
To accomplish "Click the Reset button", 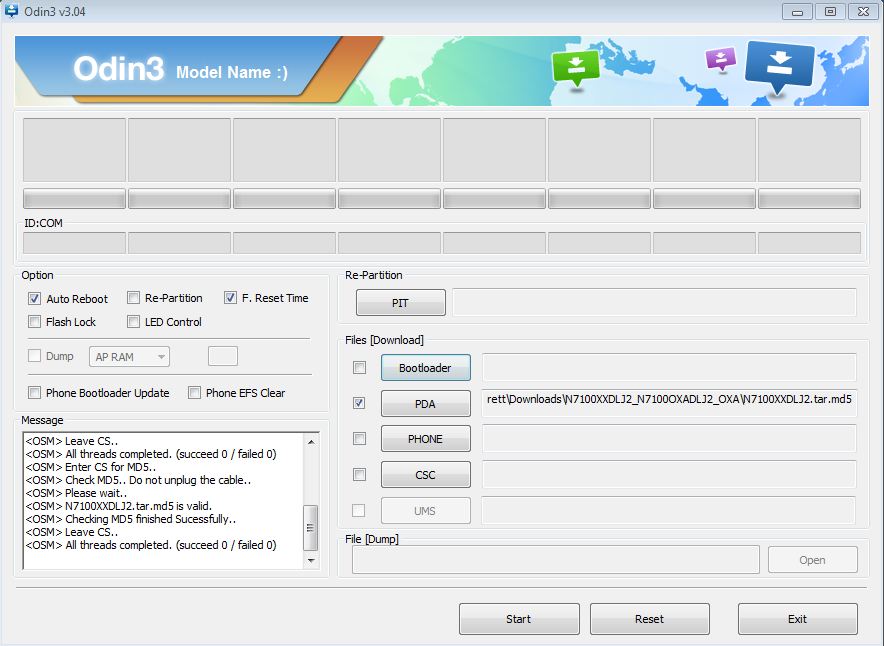I will [649, 619].
